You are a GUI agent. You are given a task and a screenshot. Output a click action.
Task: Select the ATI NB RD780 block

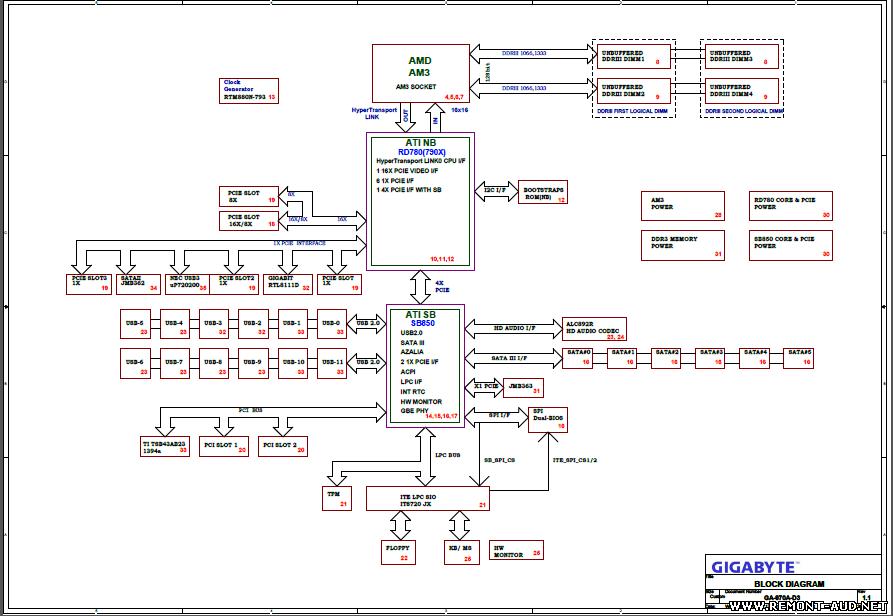tap(419, 200)
